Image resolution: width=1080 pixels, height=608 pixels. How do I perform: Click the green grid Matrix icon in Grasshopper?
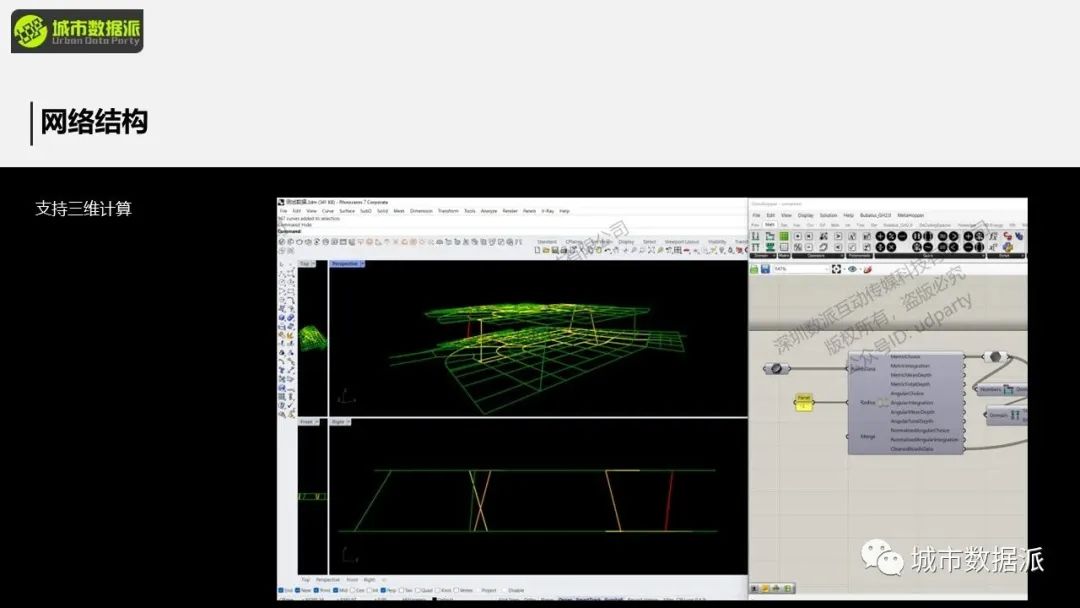(784, 236)
